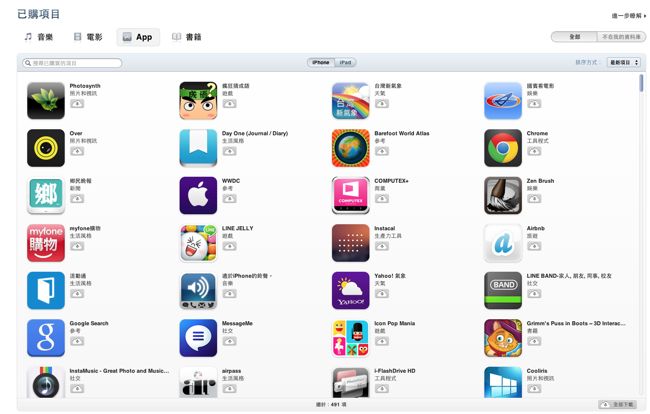Open the Chrome app icon
Image resolution: width=650 pixels, height=414 pixels.
coord(503,148)
